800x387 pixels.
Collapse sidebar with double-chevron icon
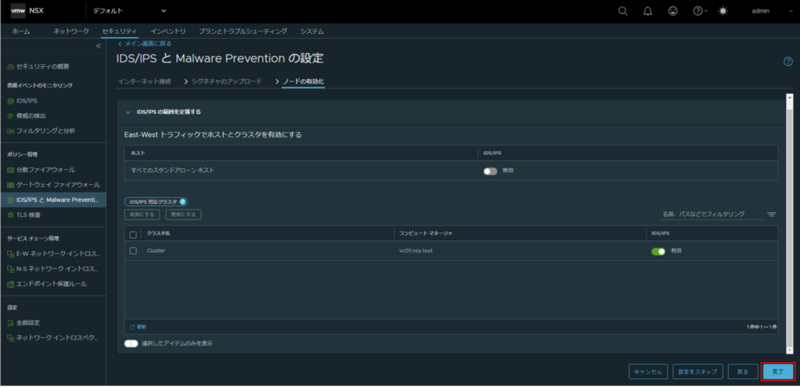[x=98, y=46]
